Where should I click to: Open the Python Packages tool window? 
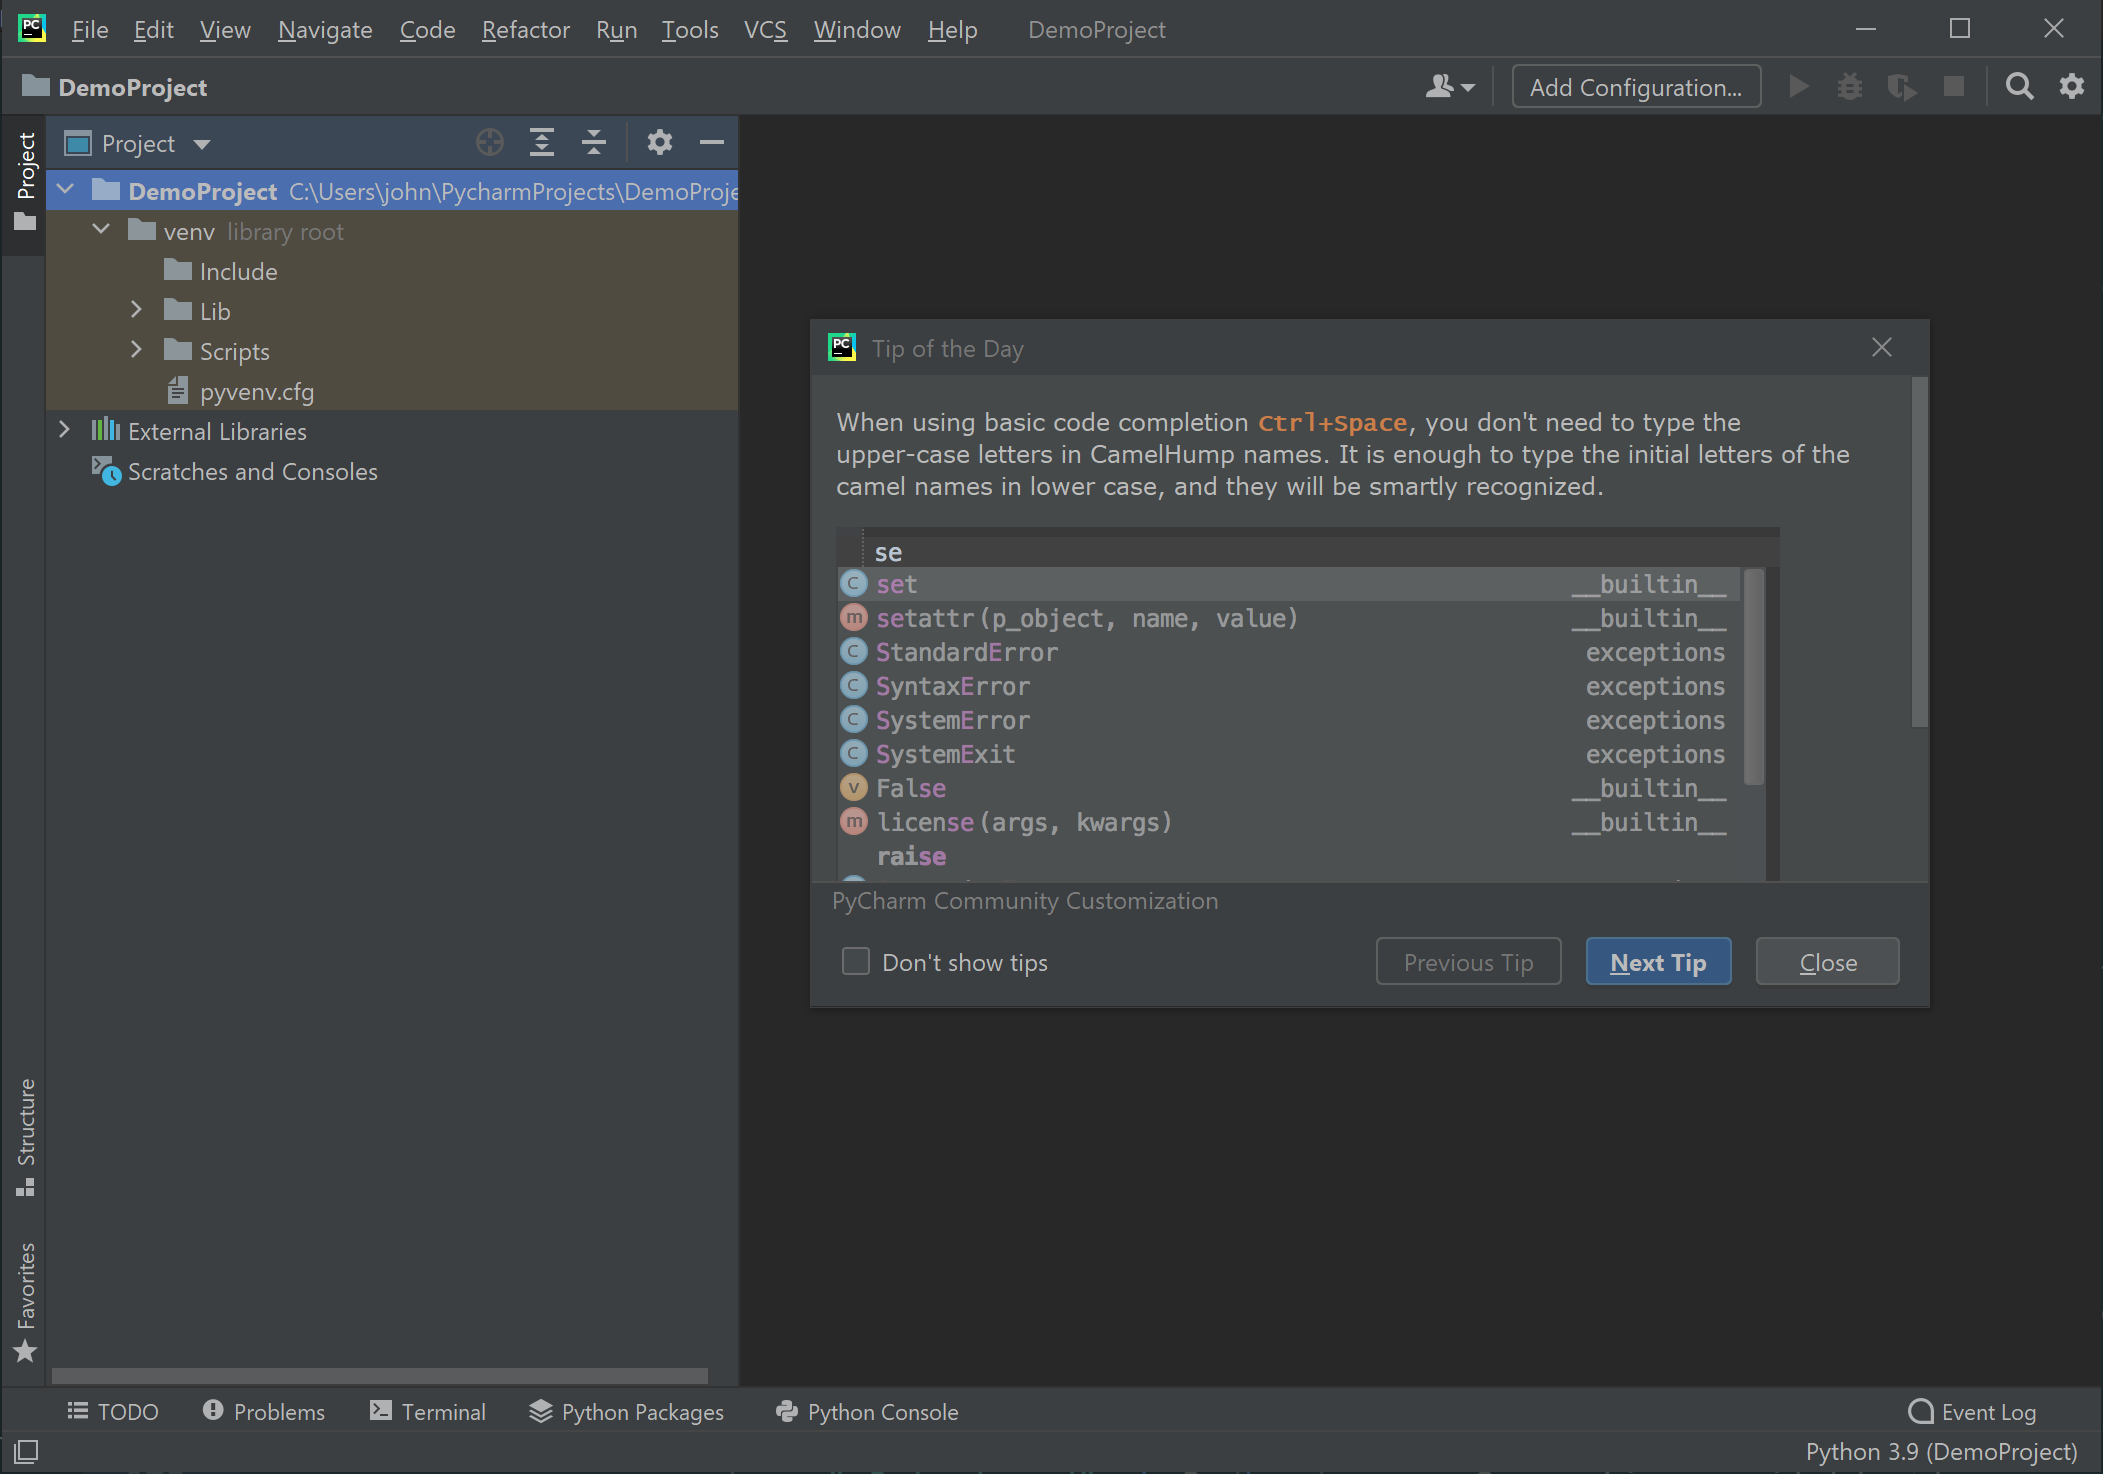(627, 1411)
